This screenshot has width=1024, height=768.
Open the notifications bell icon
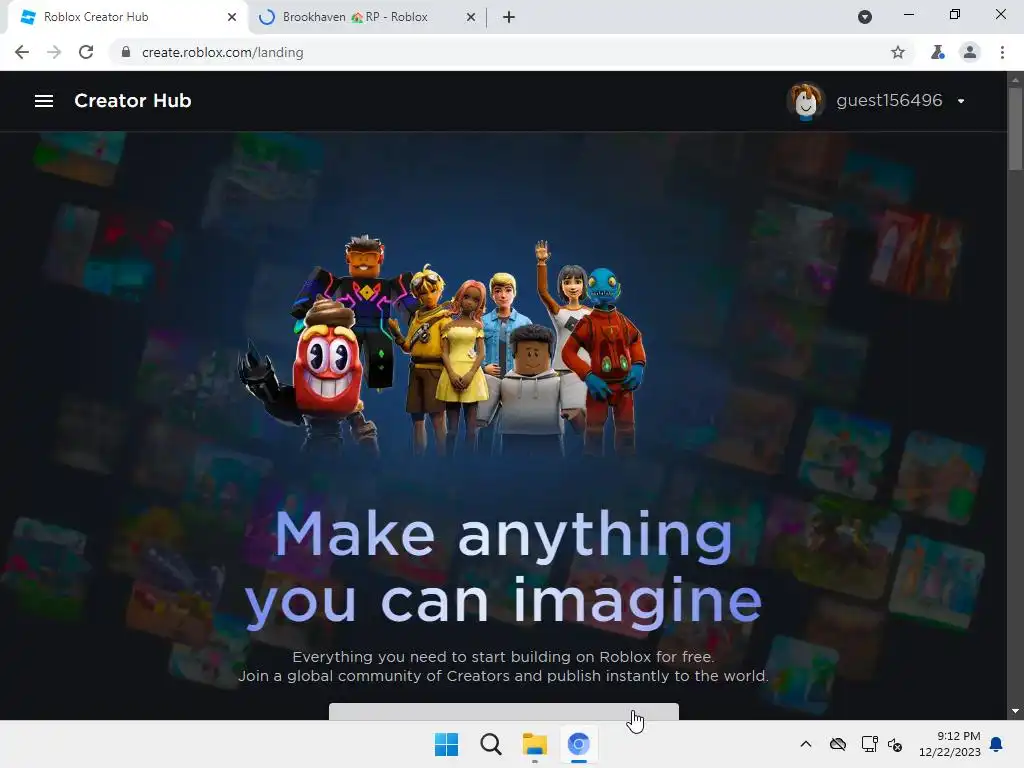coord(997,744)
